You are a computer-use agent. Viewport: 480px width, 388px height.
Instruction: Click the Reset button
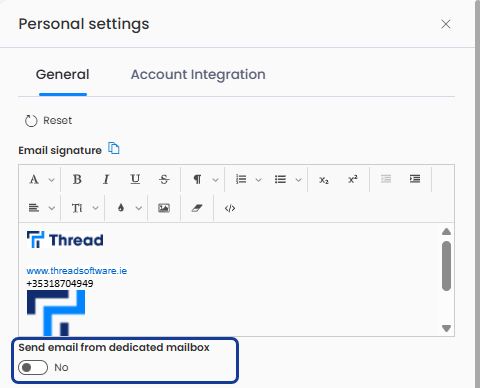pyautogui.click(x=49, y=121)
